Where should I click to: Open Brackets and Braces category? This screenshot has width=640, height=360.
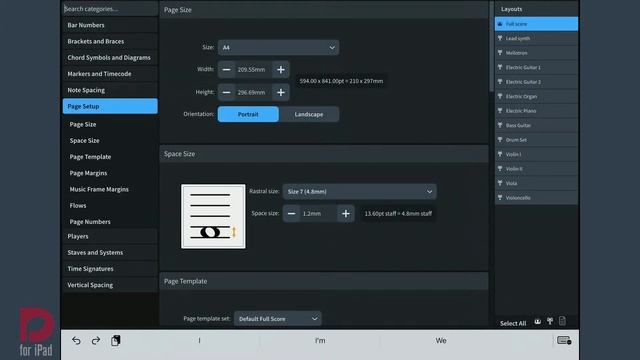point(110,42)
